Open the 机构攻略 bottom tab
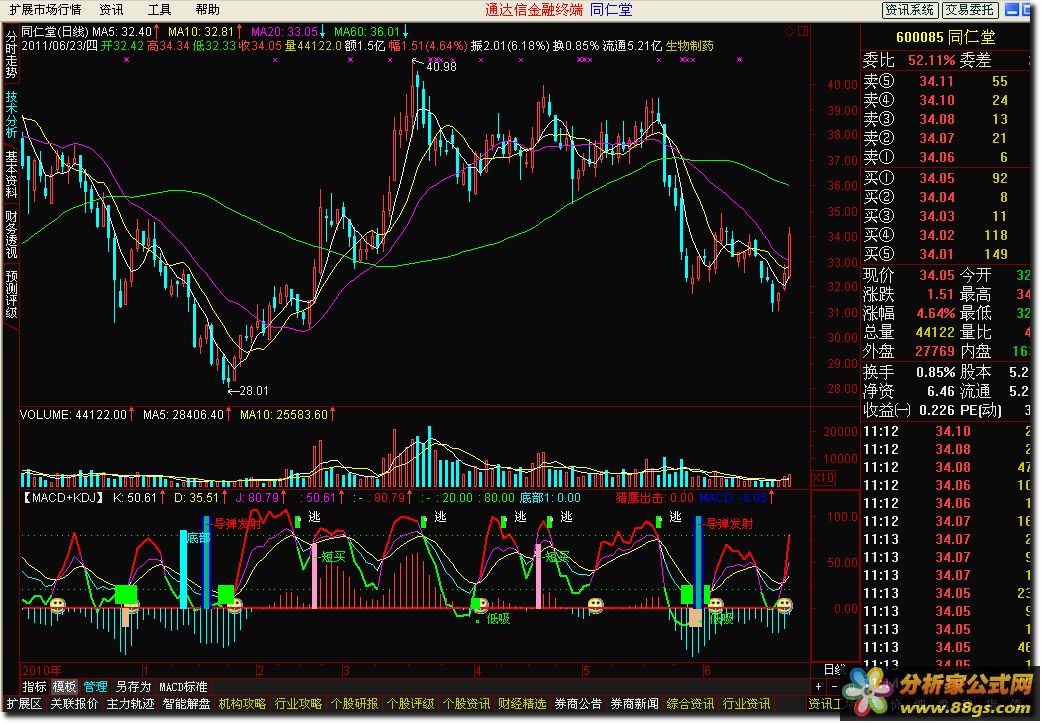The width and height of the screenshot is (1042, 723). [242, 704]
